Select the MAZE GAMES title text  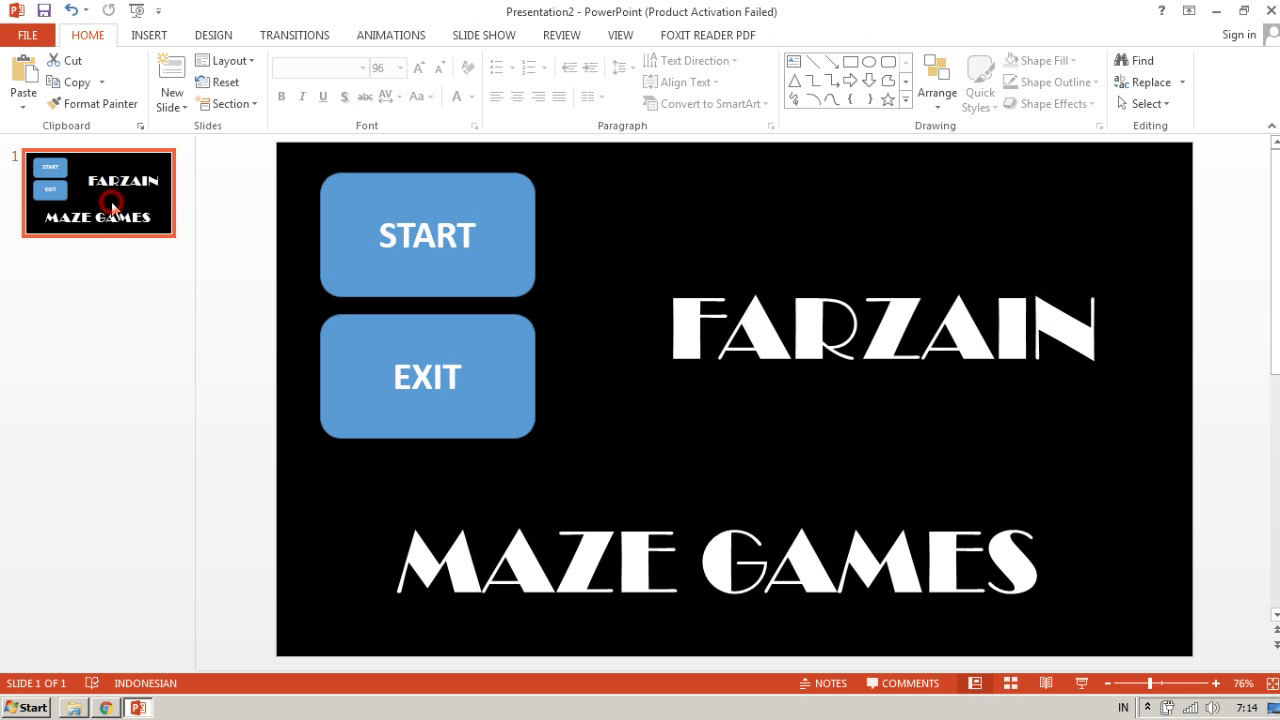pos(717,562)
